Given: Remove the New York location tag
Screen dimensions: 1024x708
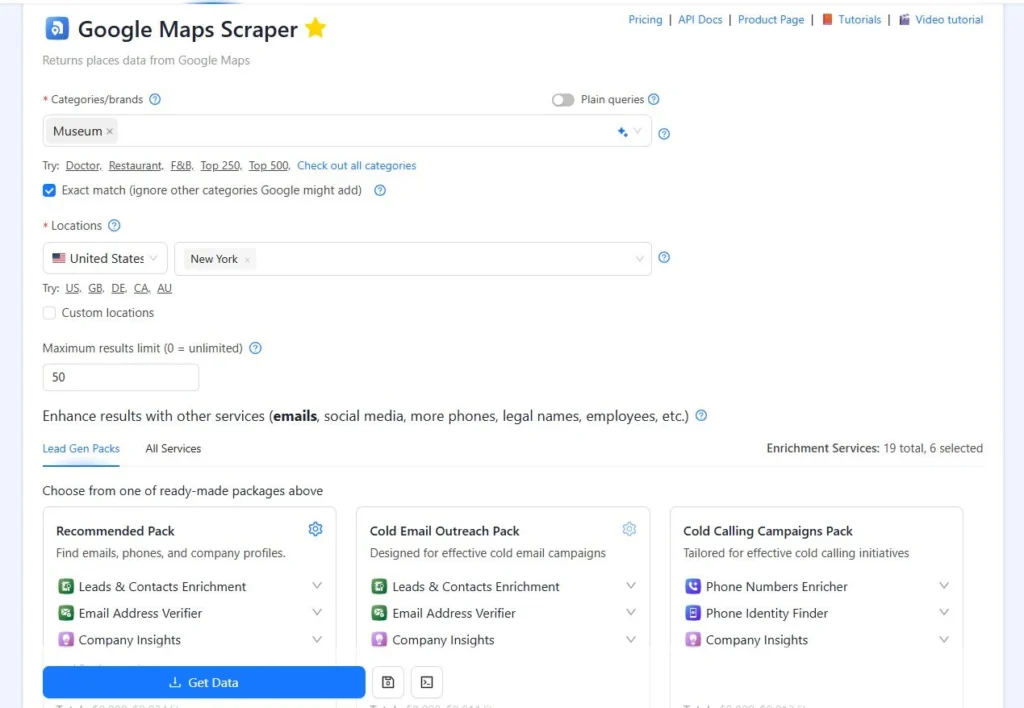Looking at the screenshot, I should click(x=247, y=260).
